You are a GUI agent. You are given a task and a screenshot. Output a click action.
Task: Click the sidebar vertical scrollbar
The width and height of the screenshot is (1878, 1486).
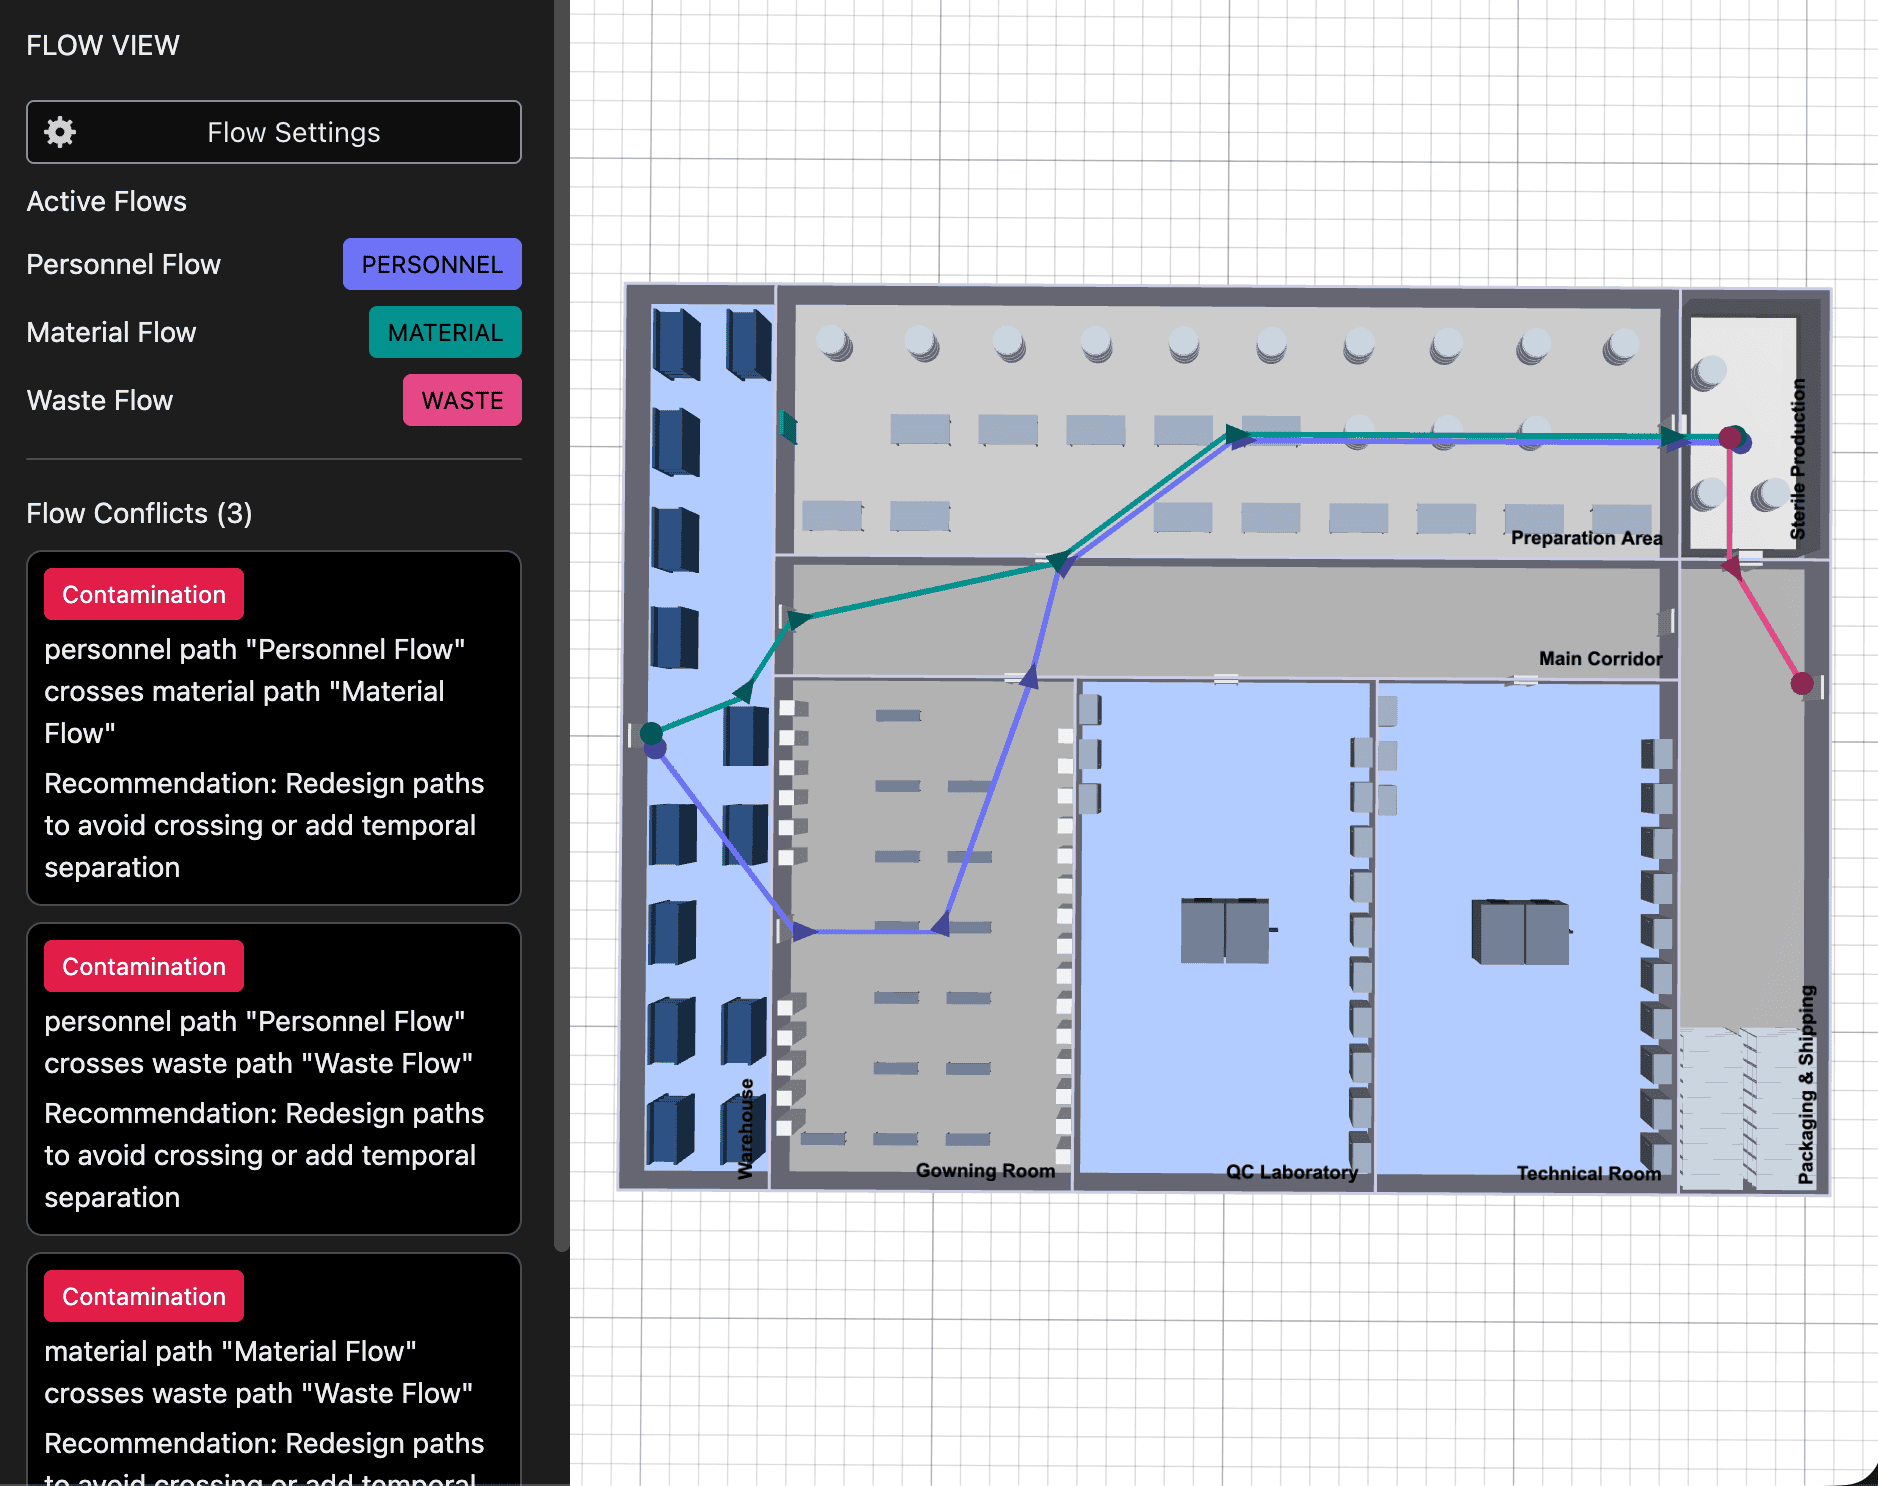point(561,625)
